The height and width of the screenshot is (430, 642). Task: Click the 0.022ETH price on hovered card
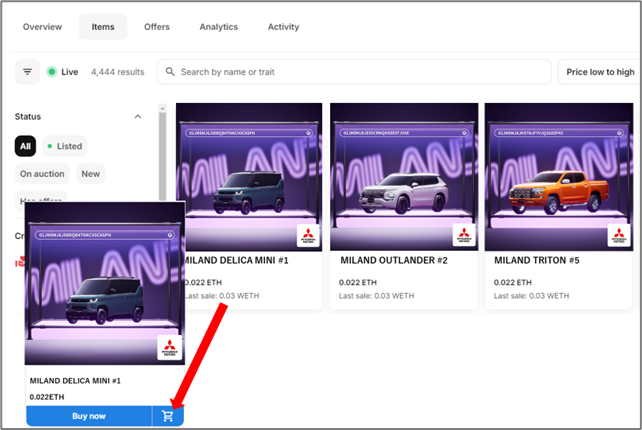pos(47,397)
